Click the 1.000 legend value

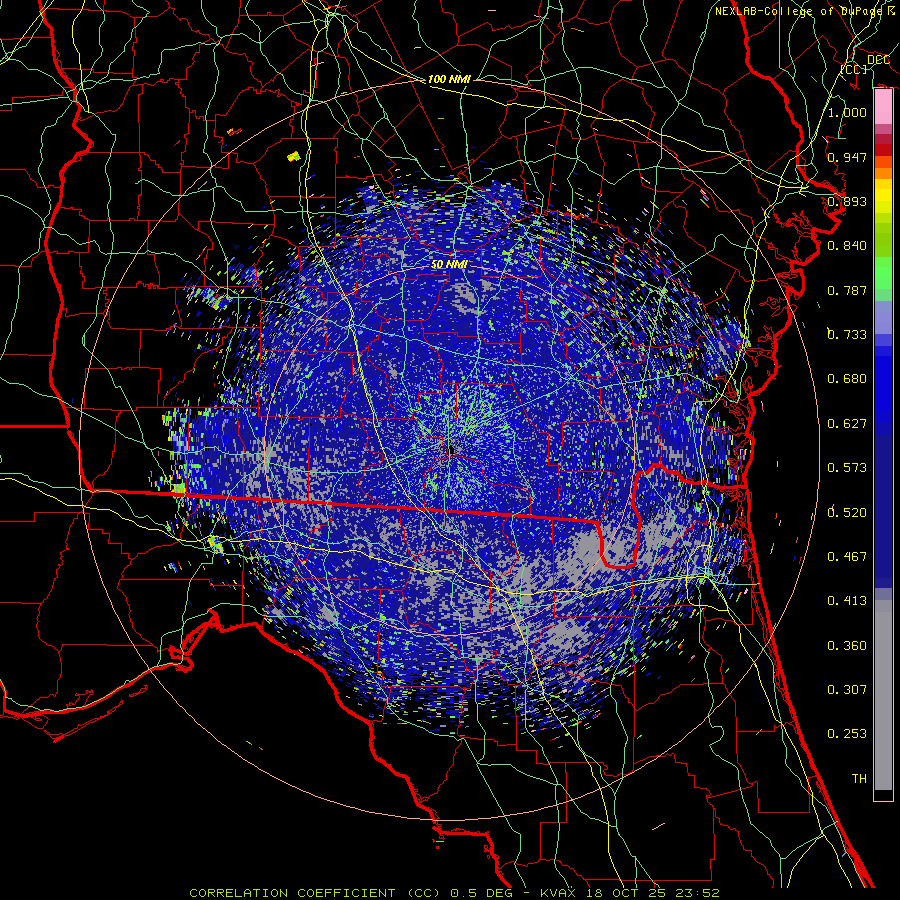pyautogui.click(x=847, y=112)
